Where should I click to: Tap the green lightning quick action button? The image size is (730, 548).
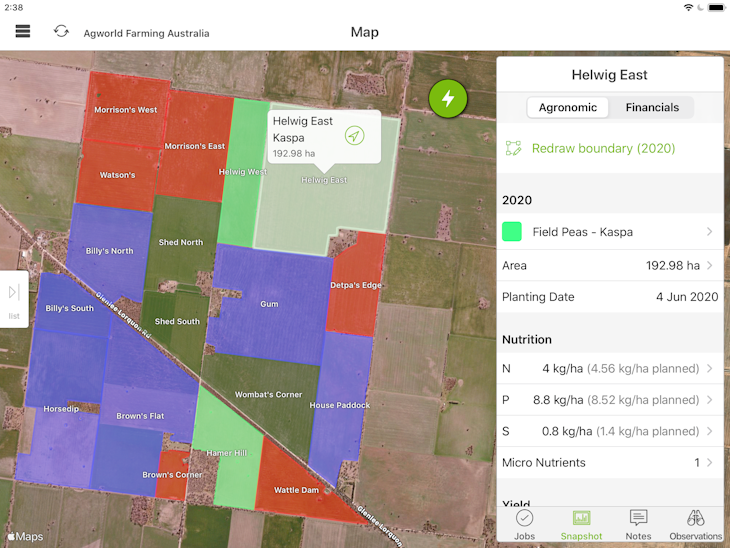tap(448, 98)
